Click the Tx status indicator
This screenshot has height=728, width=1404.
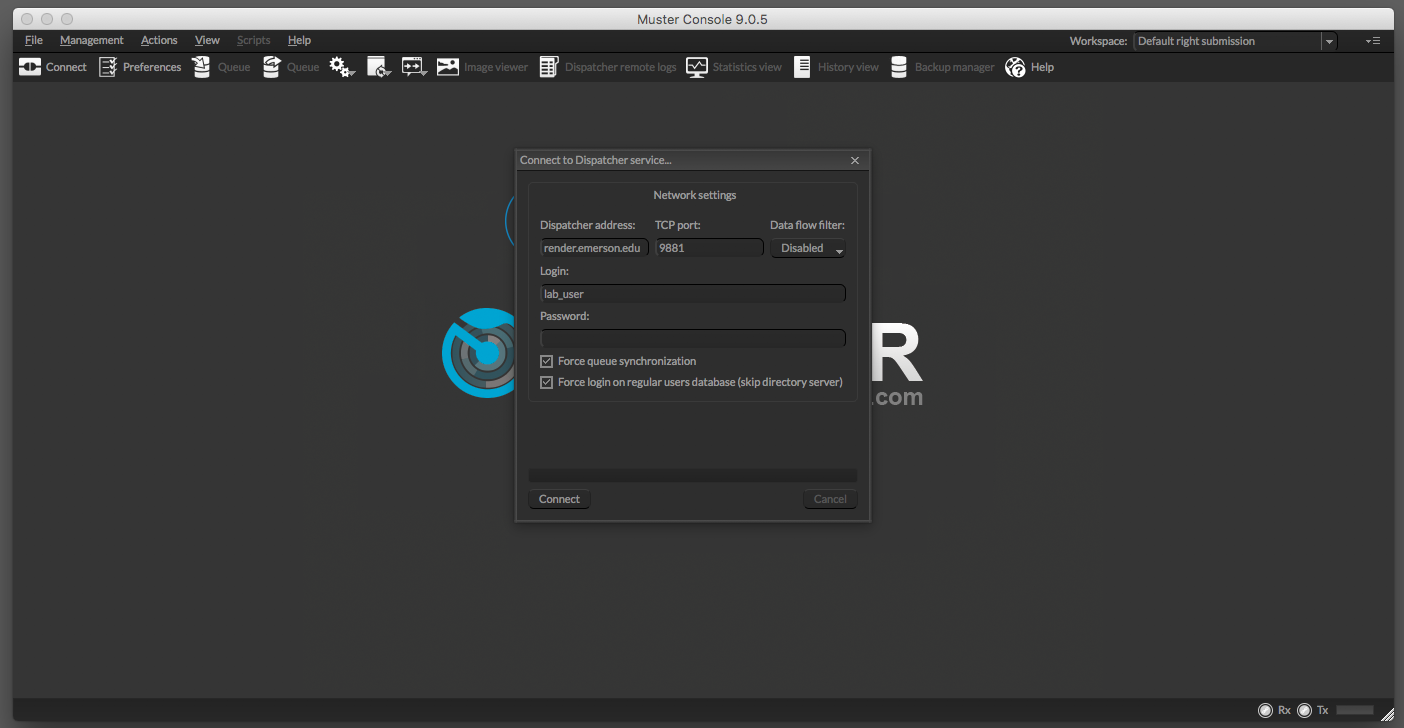[1304, 710]
